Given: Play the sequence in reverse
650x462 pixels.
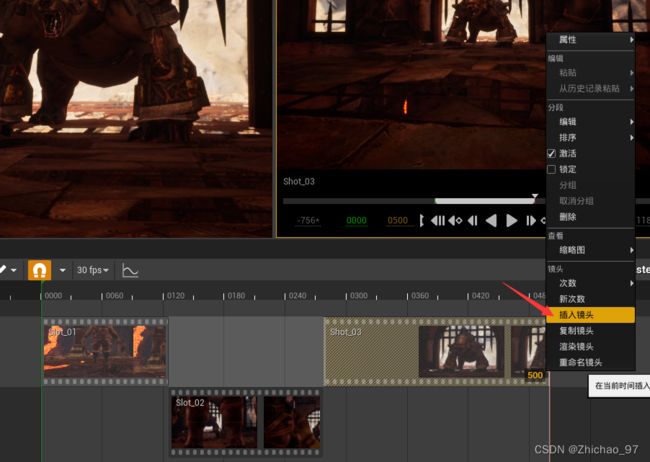Looking at the screenshot, I should (x=491, y=221).
